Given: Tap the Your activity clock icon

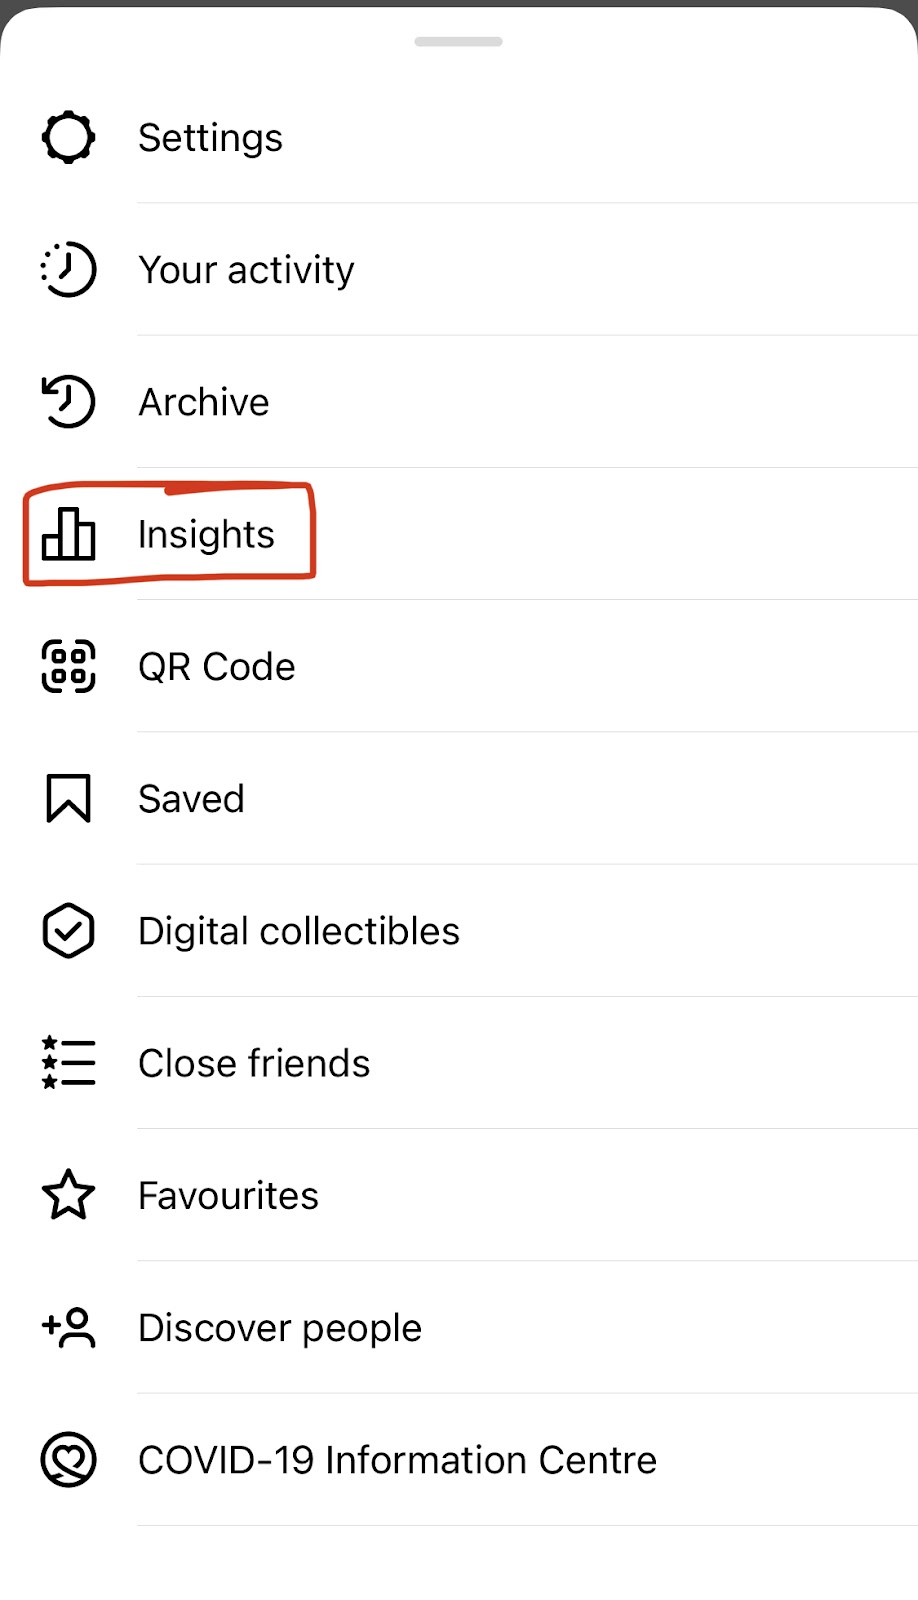Looking at the screenshot, I should (68, 269).
